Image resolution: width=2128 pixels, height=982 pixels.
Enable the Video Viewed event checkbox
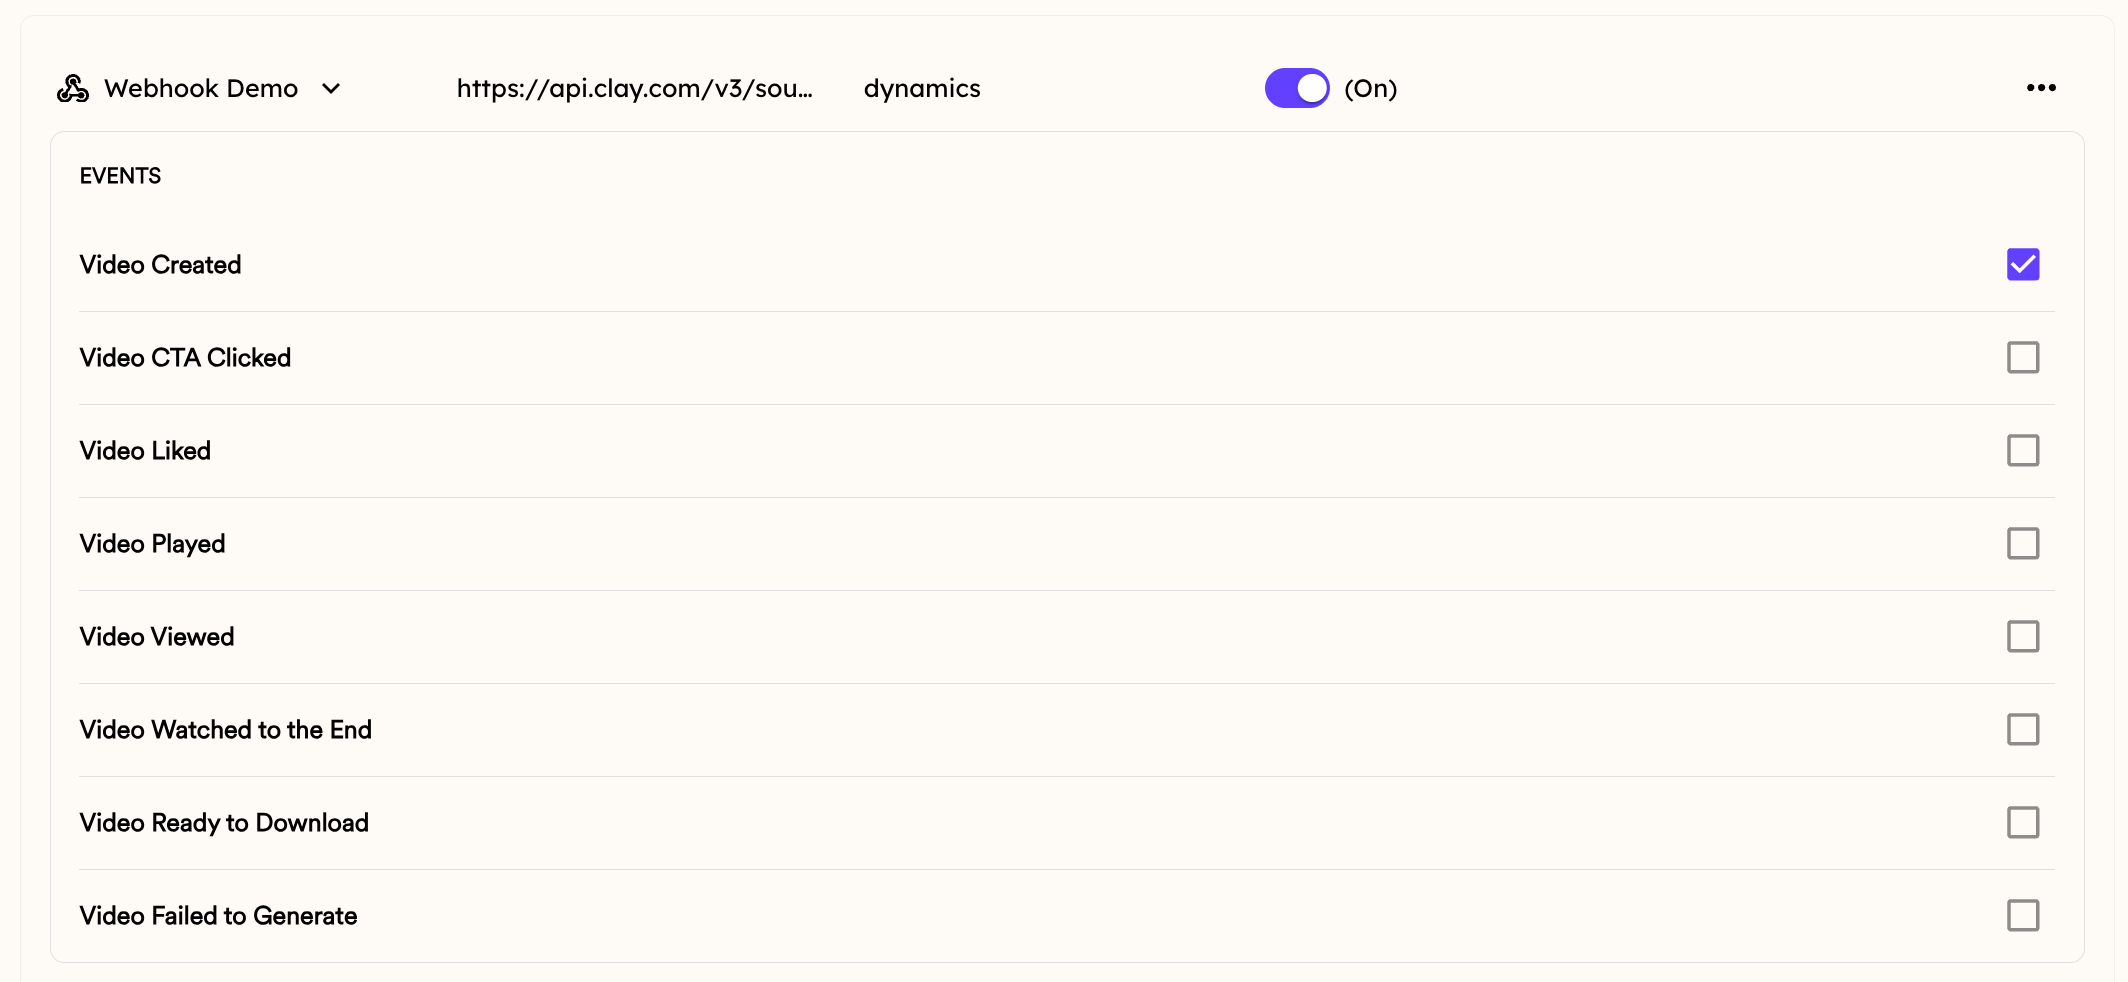2023,637
